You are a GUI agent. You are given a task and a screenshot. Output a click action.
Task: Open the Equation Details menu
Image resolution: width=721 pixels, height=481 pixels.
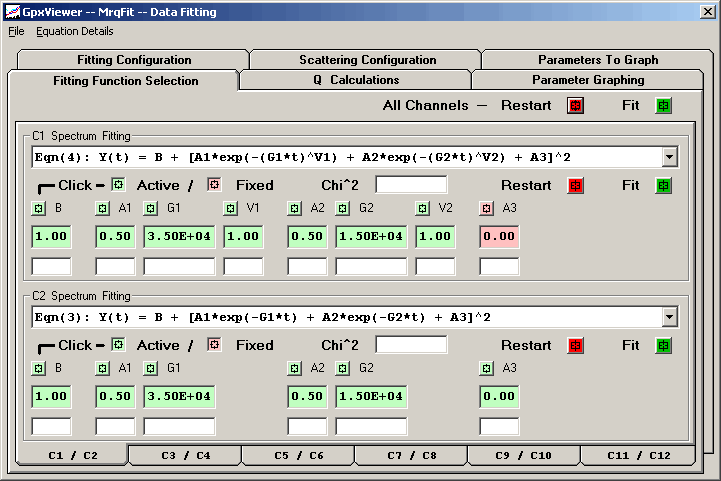[x=74, y=31]
